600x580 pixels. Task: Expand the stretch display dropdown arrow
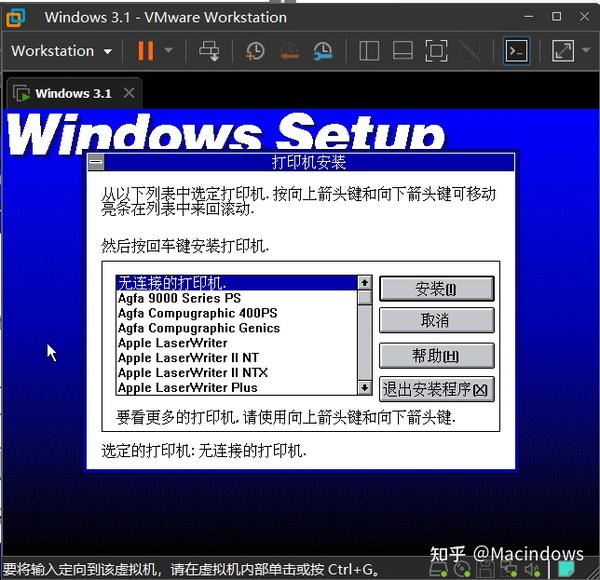(x=585, y=50)
